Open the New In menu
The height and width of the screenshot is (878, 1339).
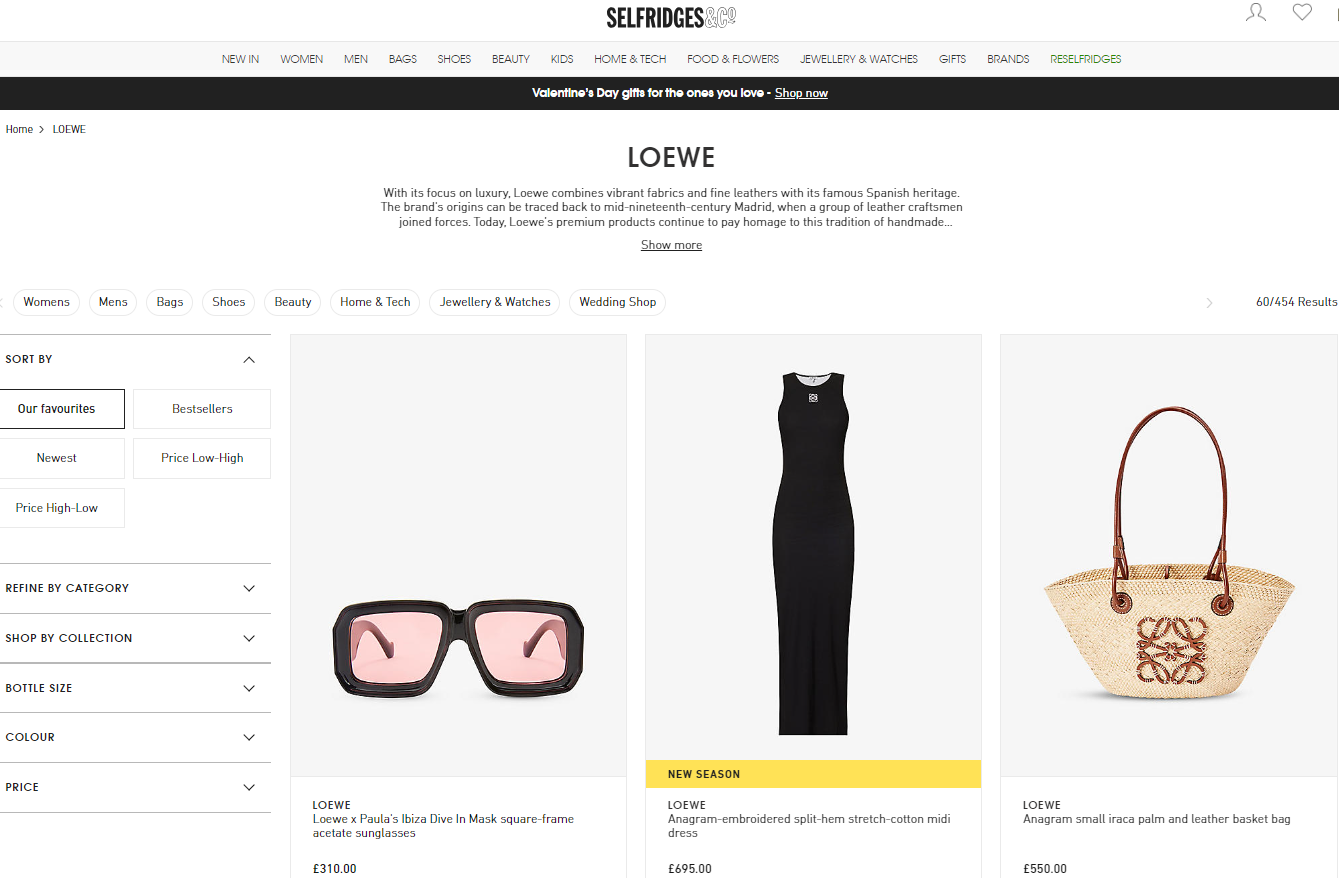[x=240, y=59]
